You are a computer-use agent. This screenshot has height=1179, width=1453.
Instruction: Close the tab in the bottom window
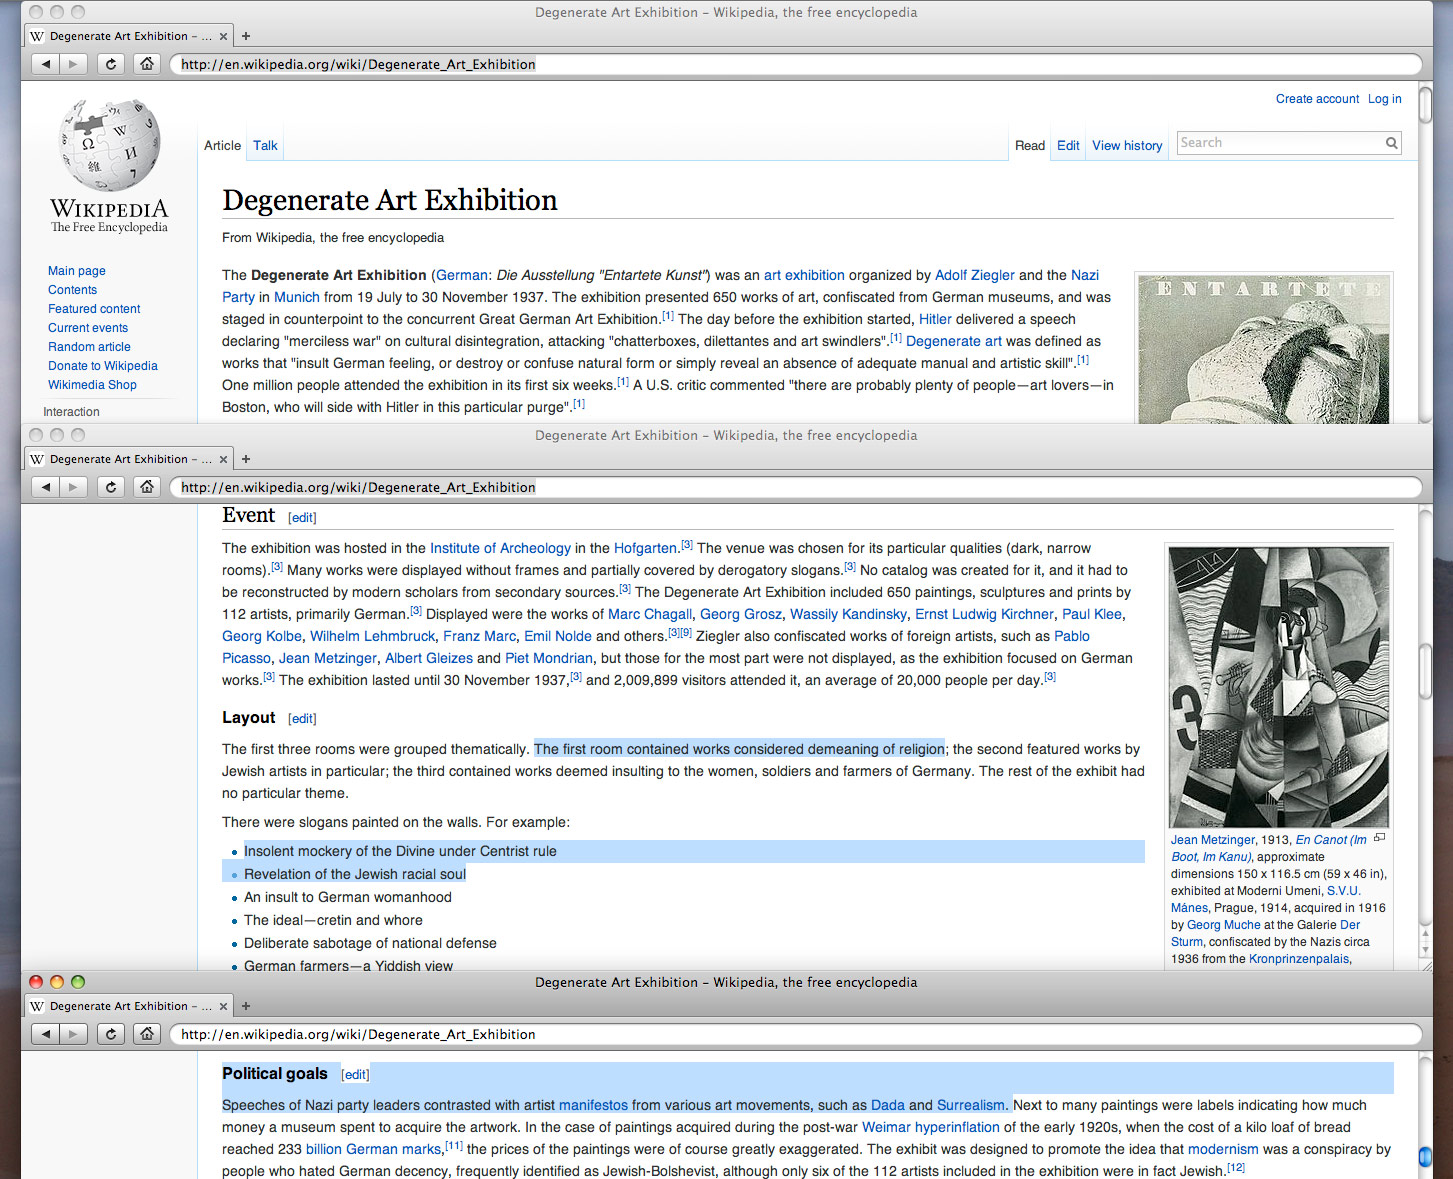click(x=223, y=1006)
